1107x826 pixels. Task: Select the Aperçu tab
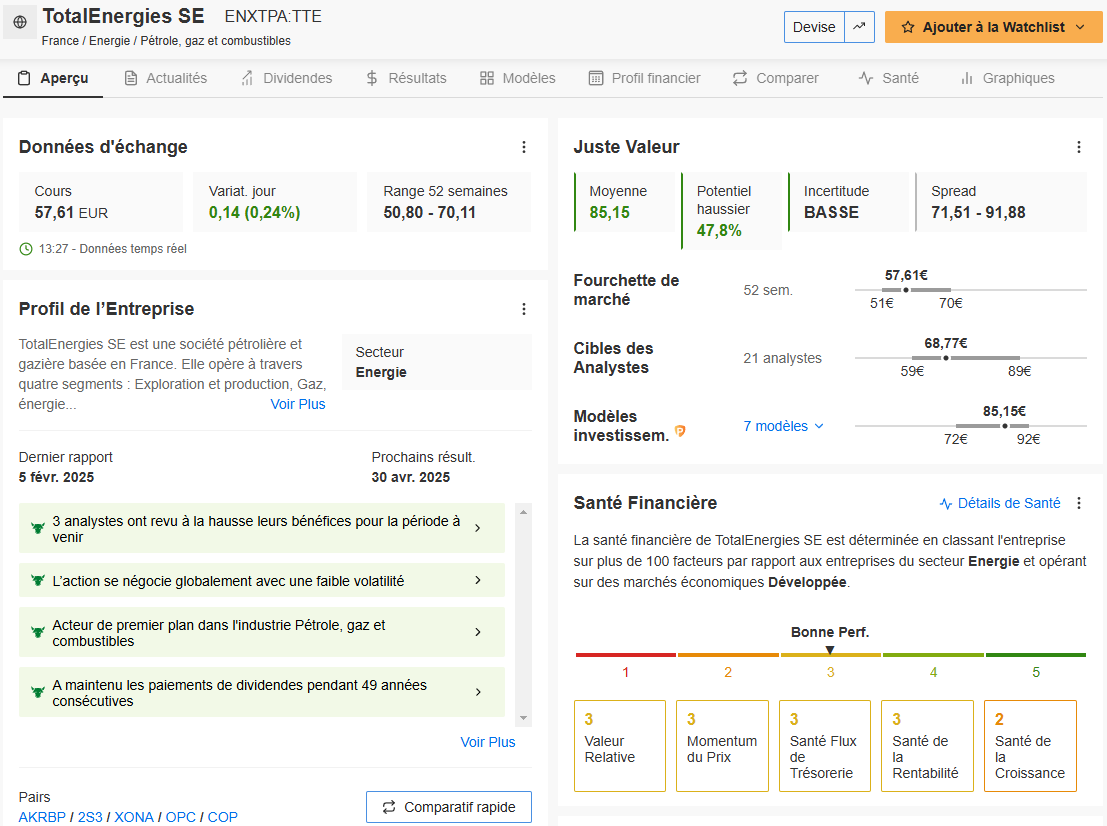tap(53, 78)
